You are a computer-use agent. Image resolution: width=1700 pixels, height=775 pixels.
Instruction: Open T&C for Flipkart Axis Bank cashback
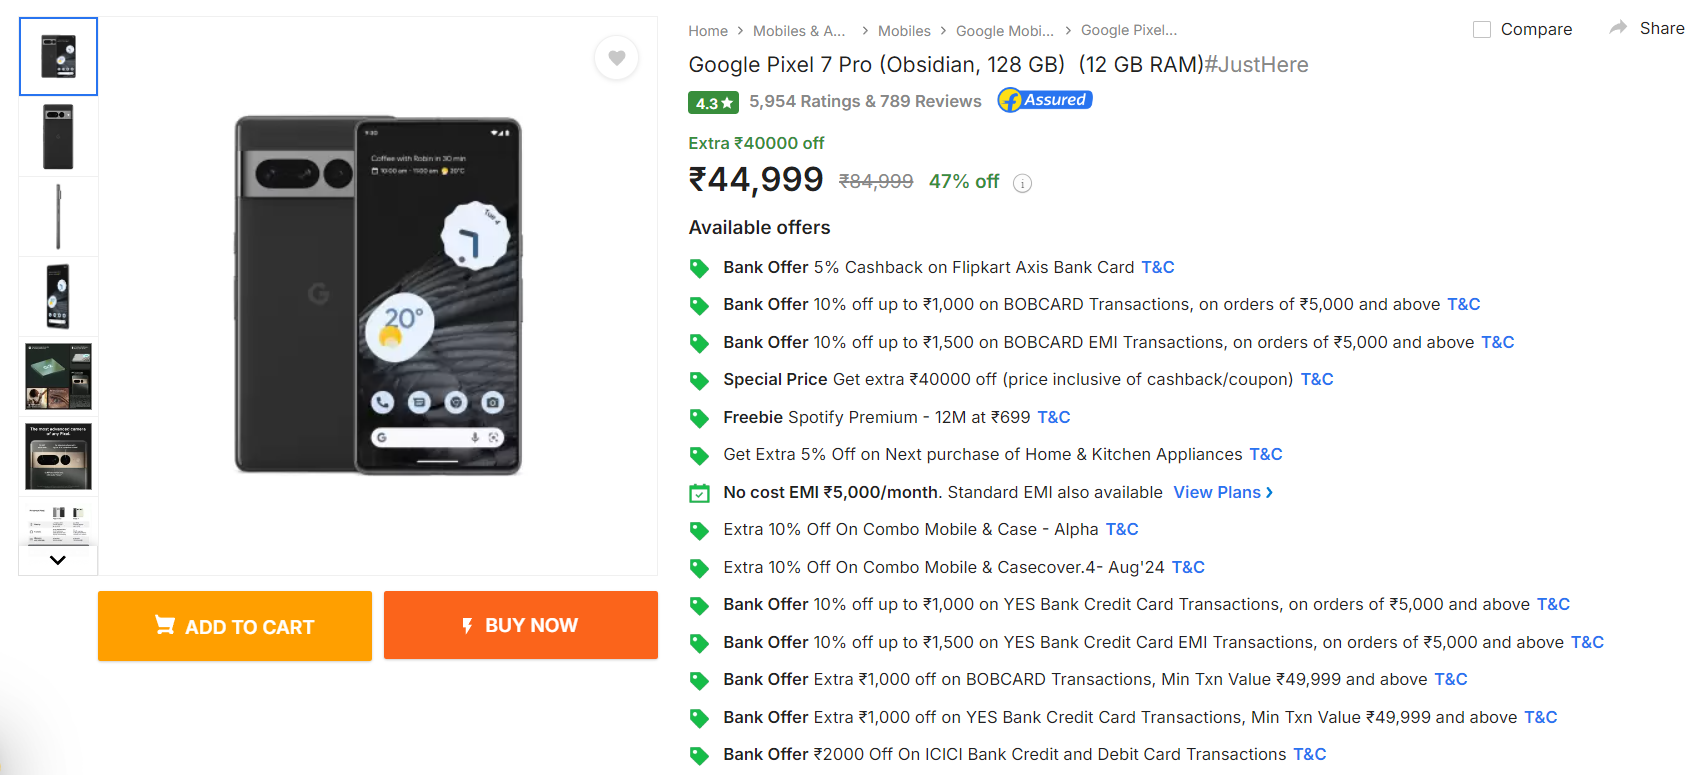pos(1158,267)
